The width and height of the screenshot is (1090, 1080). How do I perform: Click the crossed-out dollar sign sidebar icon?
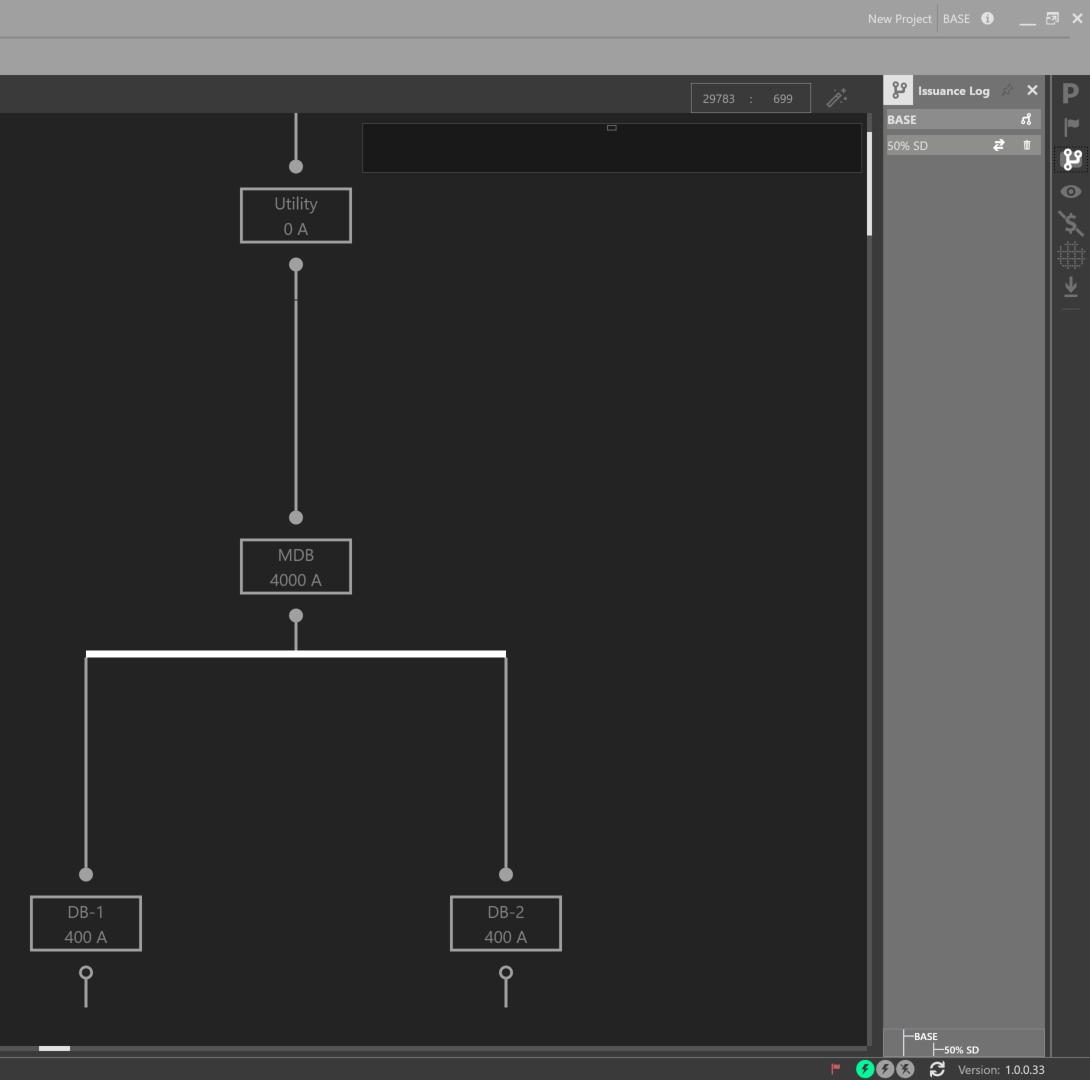coord(1071,224)
